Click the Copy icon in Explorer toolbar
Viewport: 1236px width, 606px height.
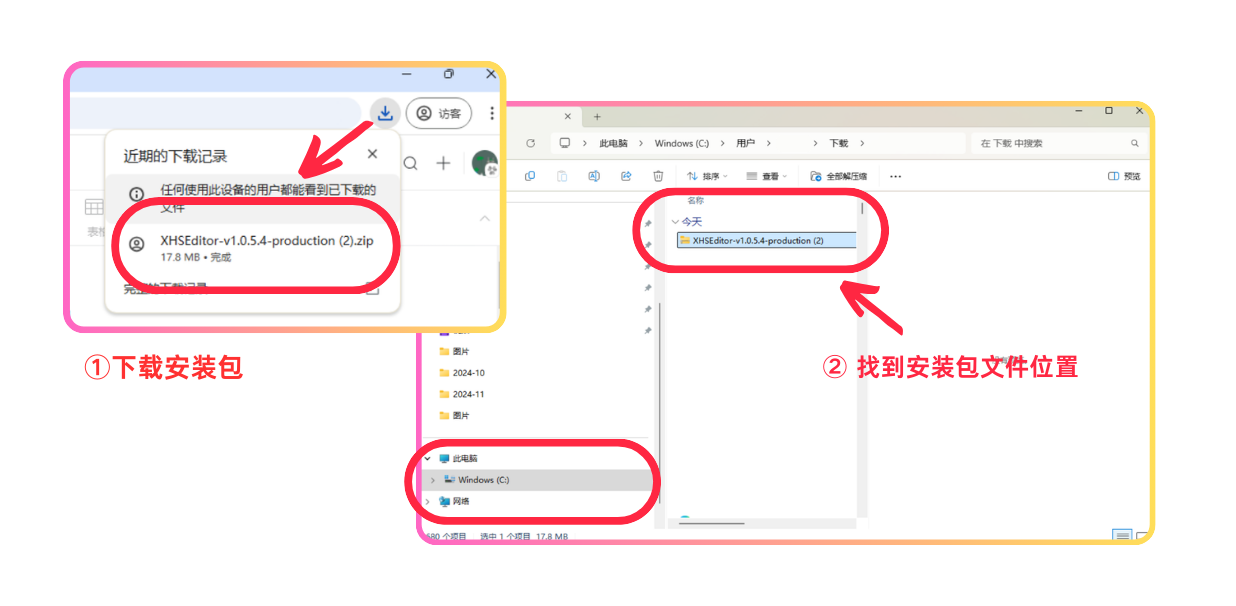[529, 175]
